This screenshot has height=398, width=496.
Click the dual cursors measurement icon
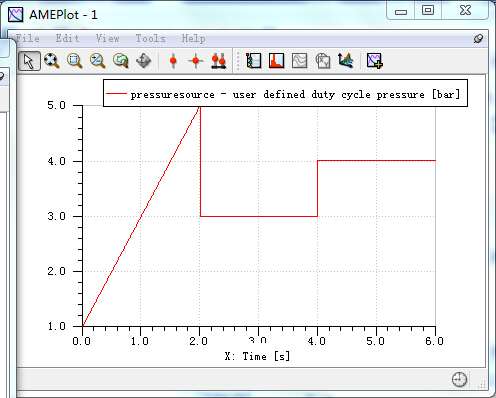tap(219, 61)
